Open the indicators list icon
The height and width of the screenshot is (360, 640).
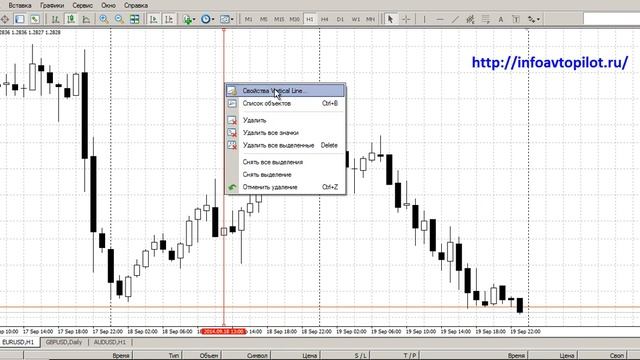click(187, 19)
